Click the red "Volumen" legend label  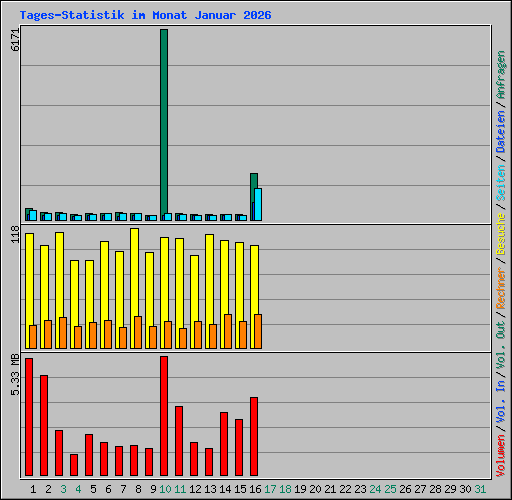(x=501, y=455)
